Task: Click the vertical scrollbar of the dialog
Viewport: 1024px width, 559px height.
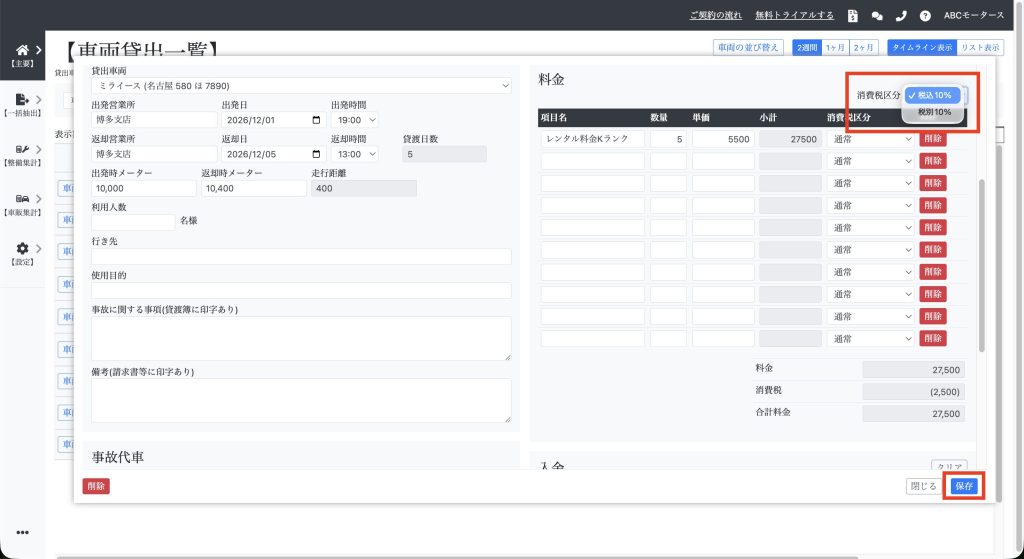Action: (982, 265)
